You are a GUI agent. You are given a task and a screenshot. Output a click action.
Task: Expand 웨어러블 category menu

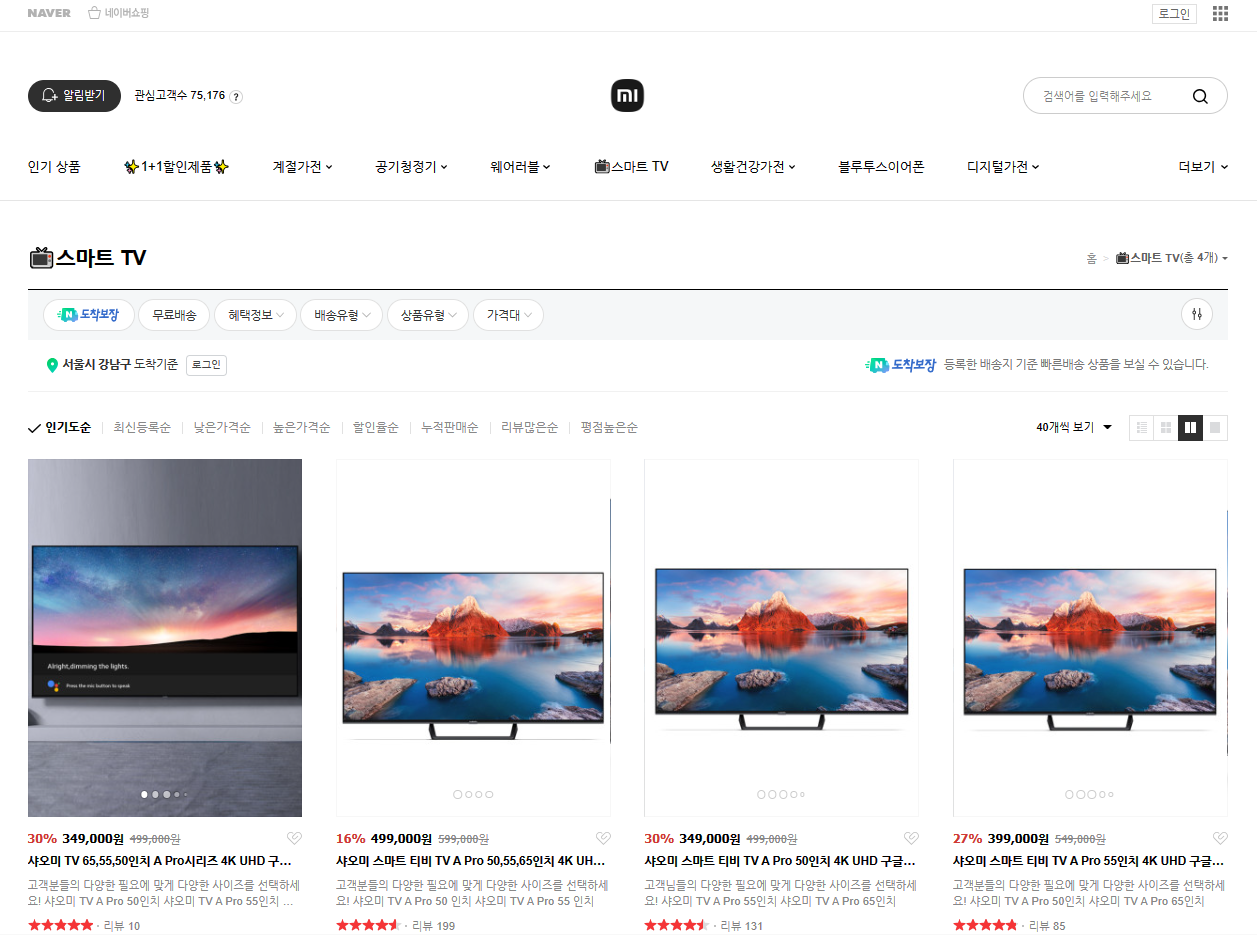520,167
